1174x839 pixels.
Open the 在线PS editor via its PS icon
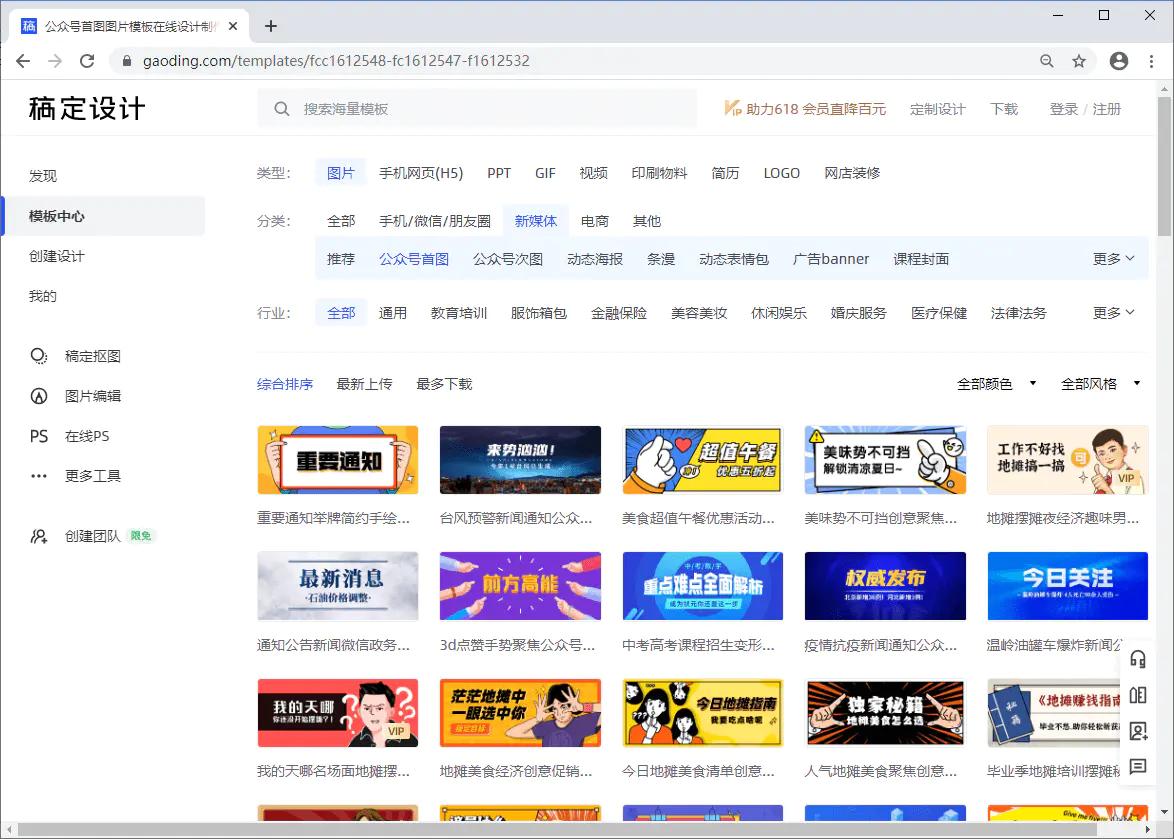coord(39,436)
